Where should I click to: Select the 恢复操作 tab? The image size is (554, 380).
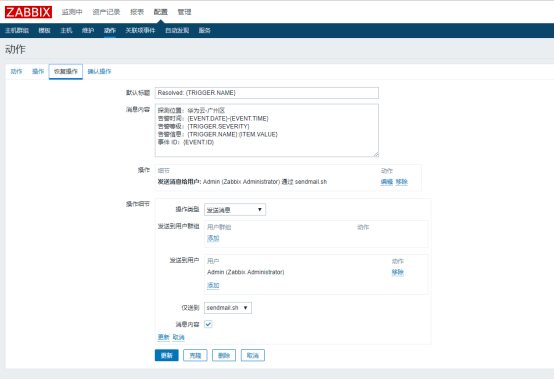(66, 72)
